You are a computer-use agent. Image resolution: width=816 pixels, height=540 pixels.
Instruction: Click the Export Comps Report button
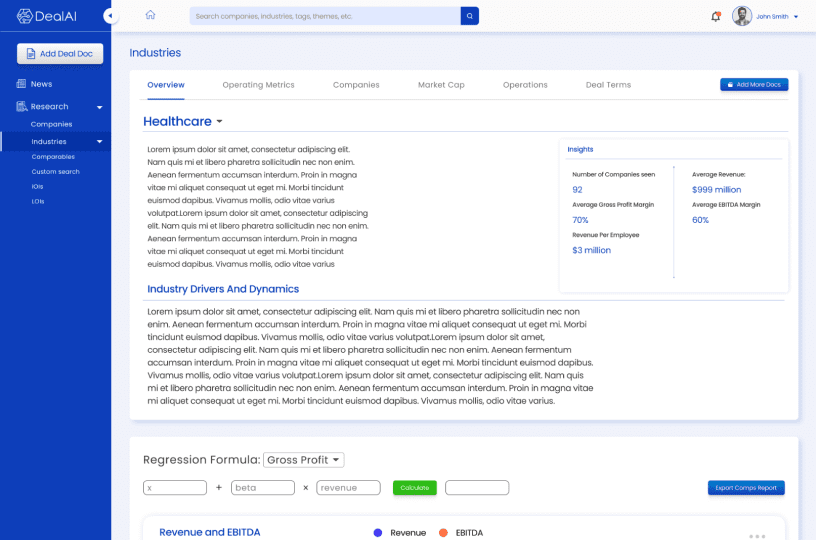(x=746, y=488)
